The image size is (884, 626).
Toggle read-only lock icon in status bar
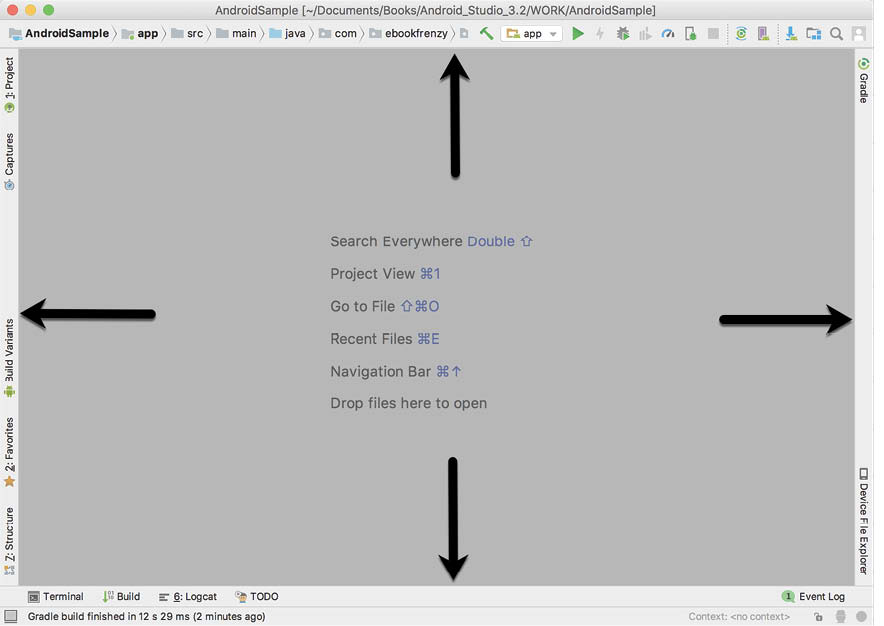(x=818, y=617)
